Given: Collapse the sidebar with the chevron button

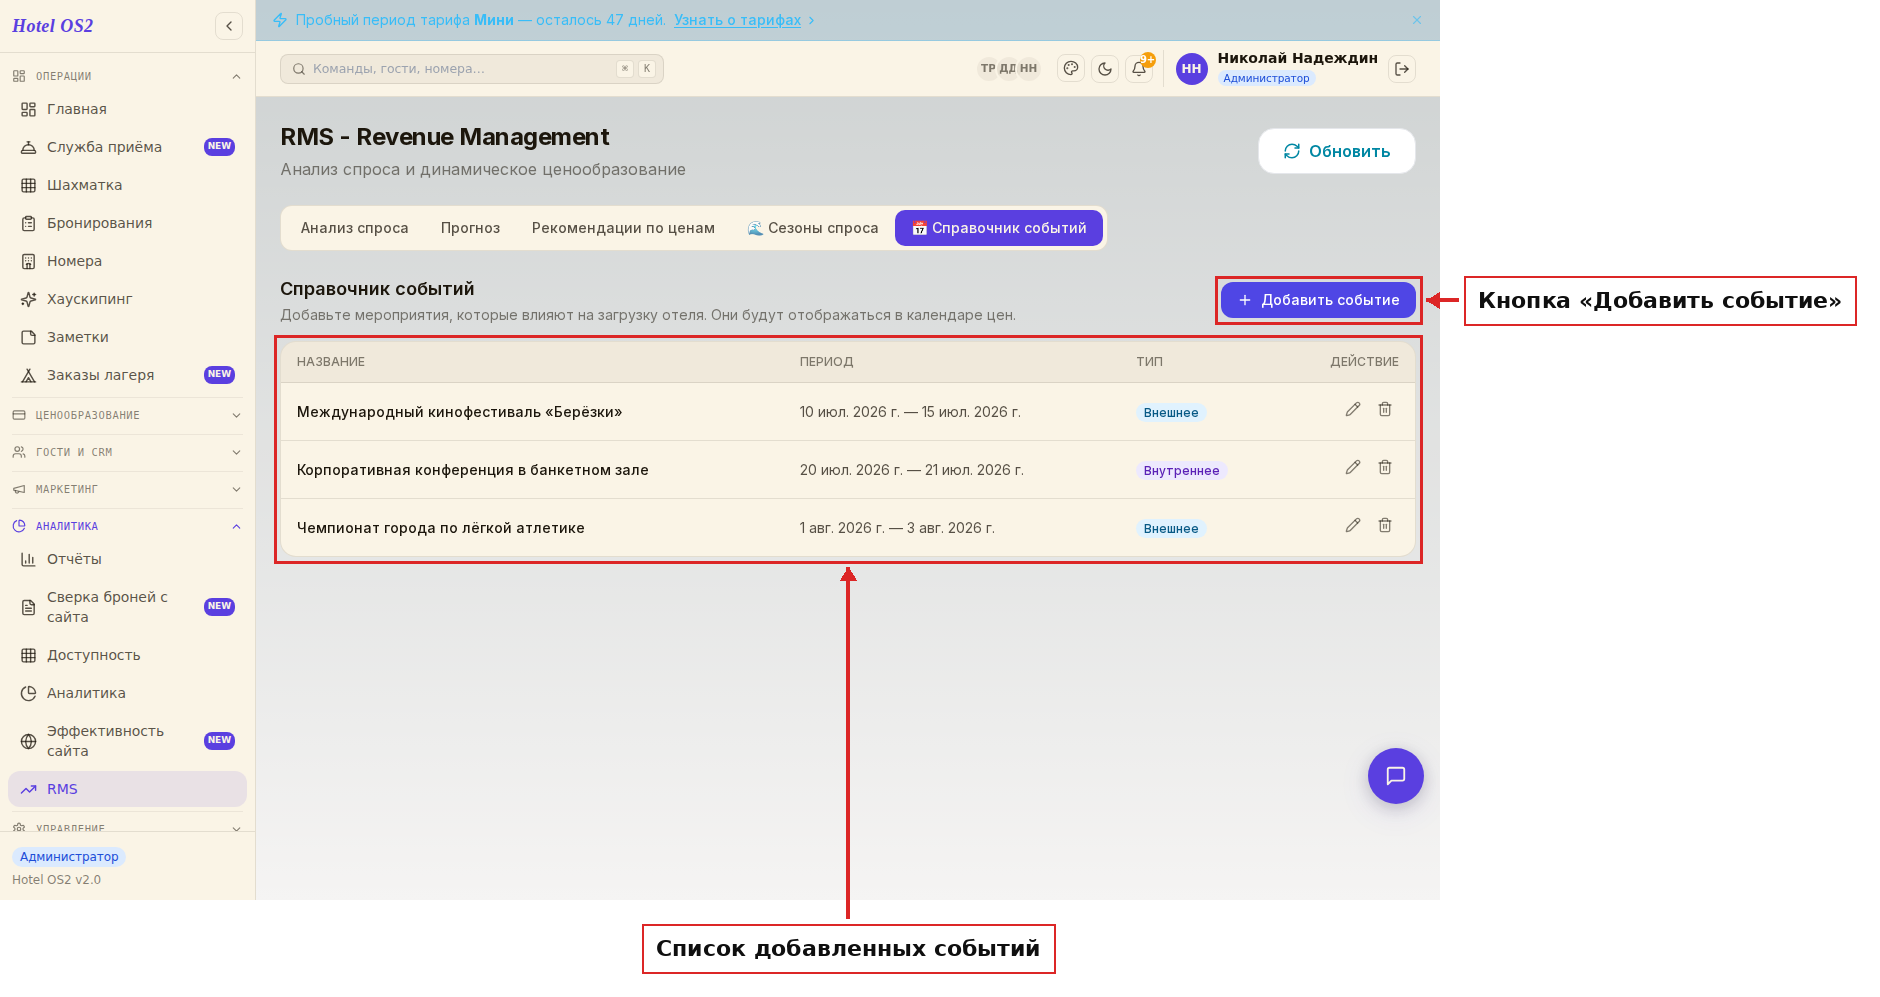Looking at the screenshot, I should pyautogui.click(x=229, y=26).
